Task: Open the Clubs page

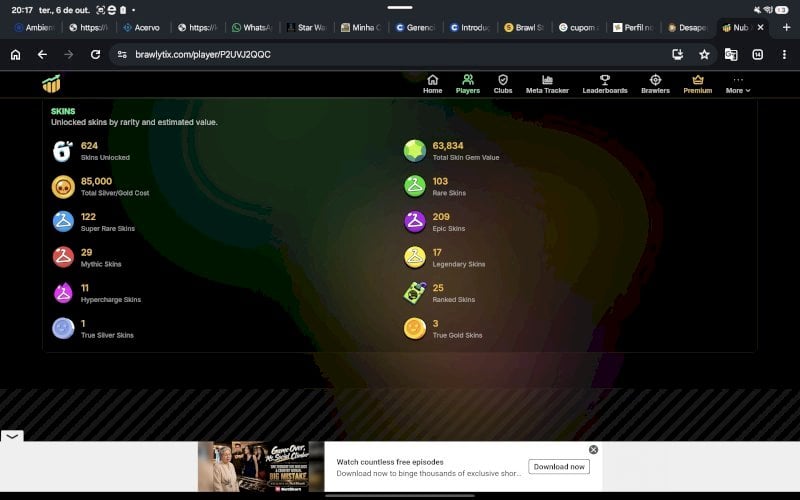Action: (x=503, y=84)
